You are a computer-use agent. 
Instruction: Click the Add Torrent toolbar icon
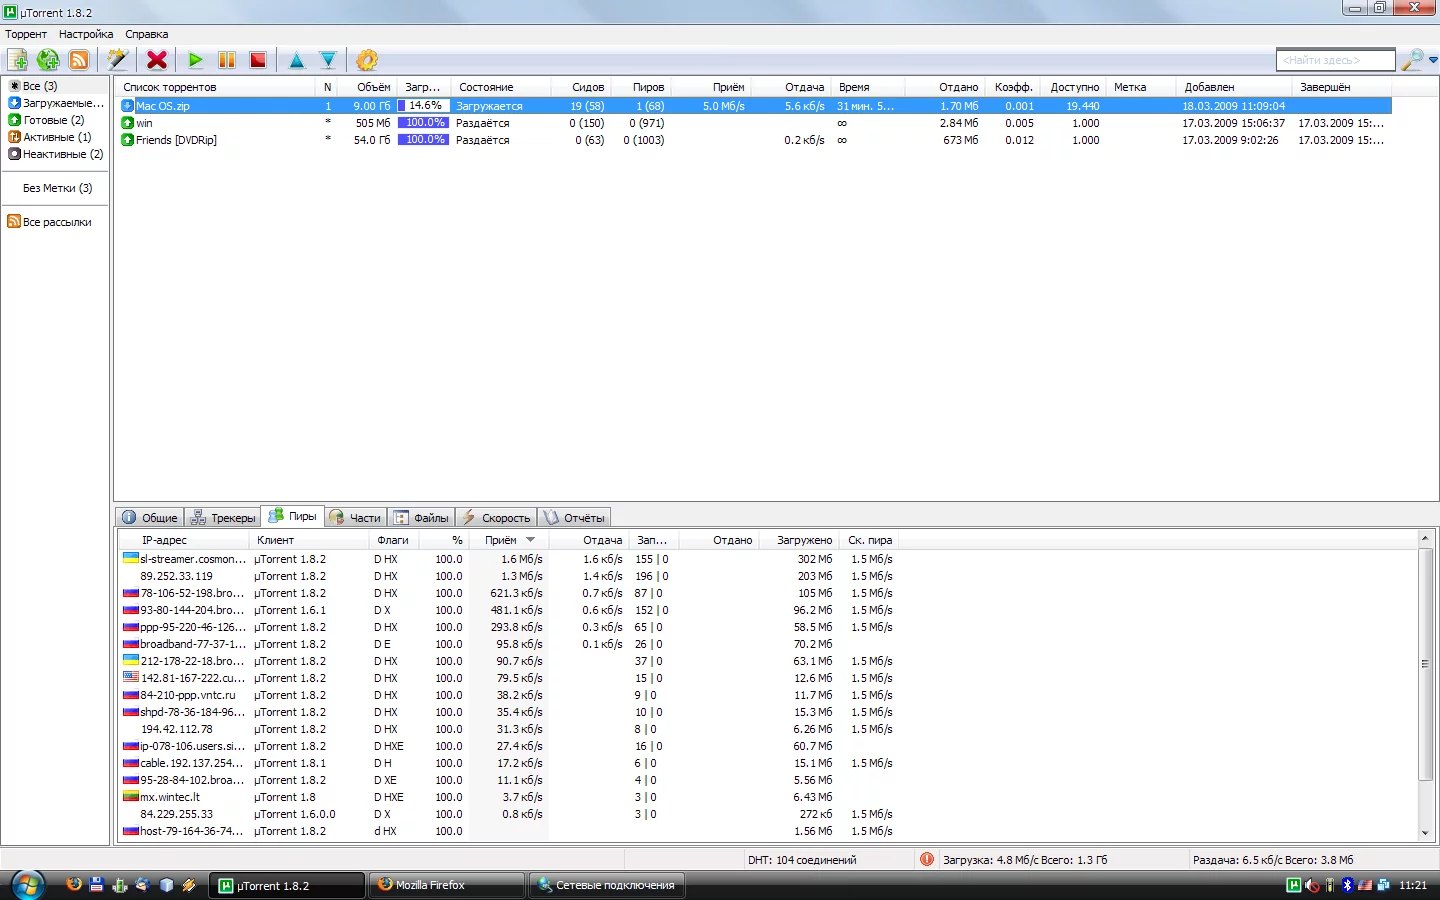pyautogui.click(x=18, y=60)
